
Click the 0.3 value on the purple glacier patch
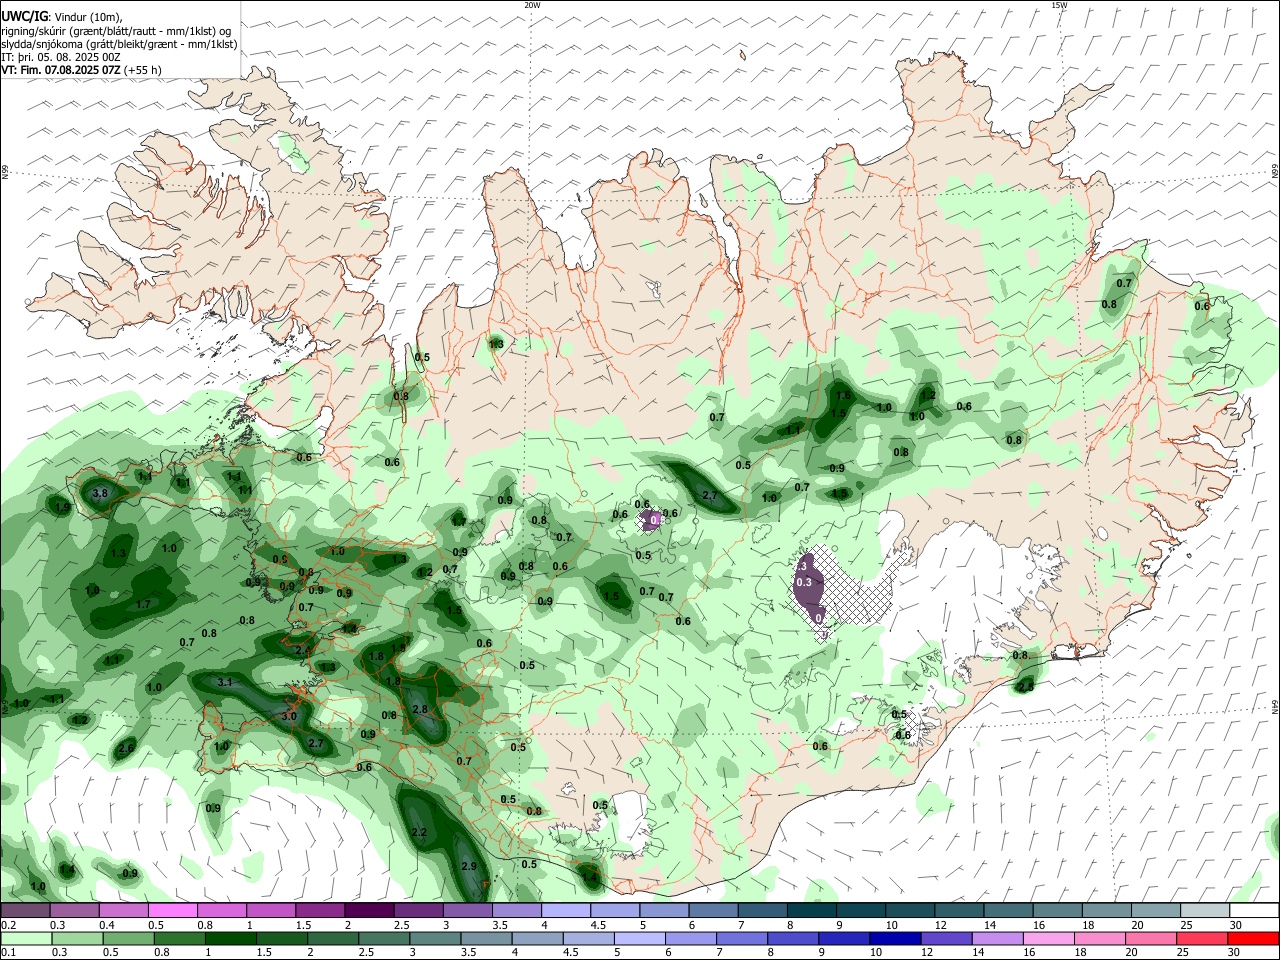point(803,582)
